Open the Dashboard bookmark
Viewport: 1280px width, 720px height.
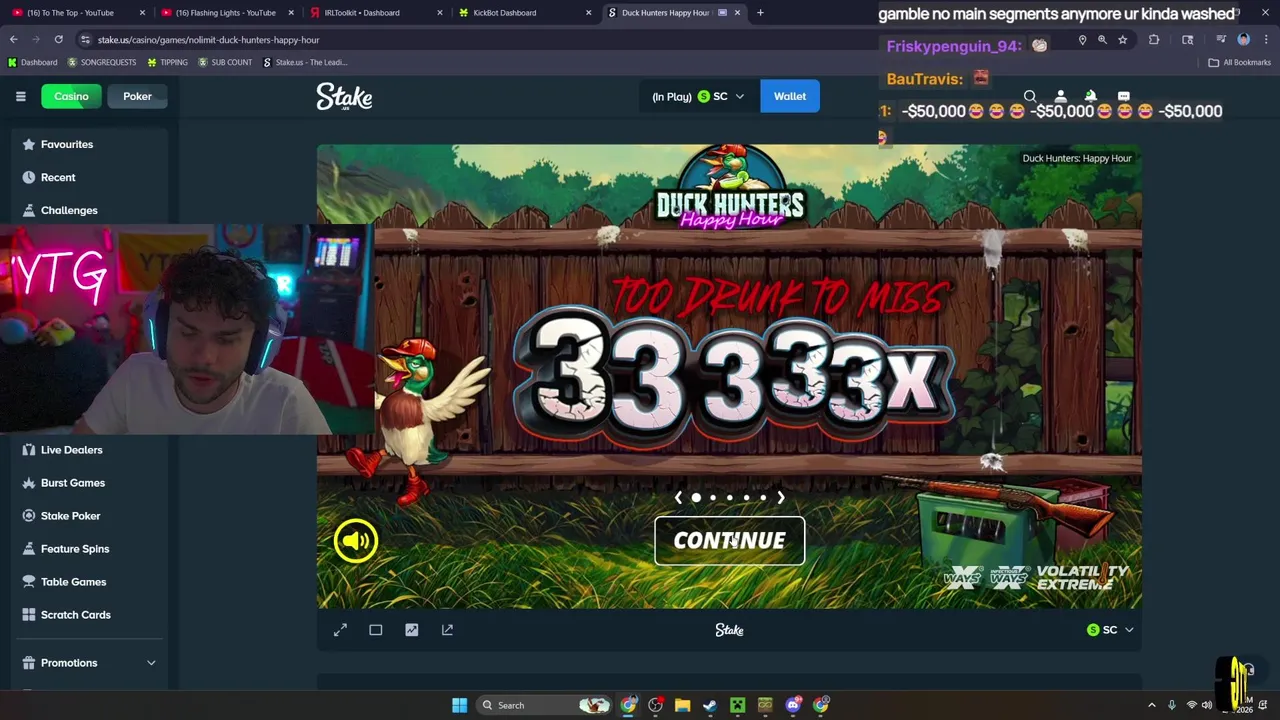[32, 62]
